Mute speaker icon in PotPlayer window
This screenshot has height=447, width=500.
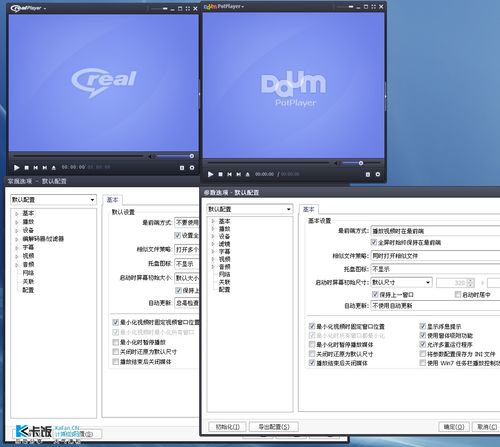pos(336,163)
